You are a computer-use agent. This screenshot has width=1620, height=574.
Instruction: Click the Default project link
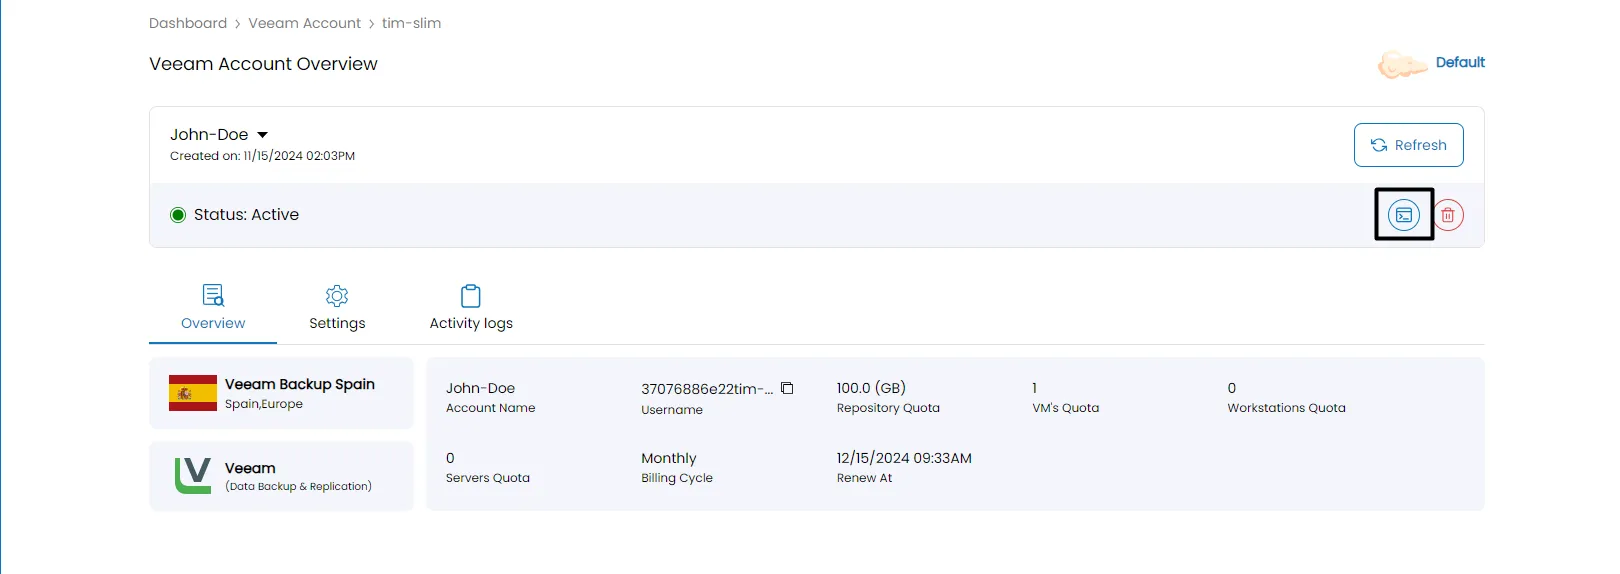pos(1460,62)
